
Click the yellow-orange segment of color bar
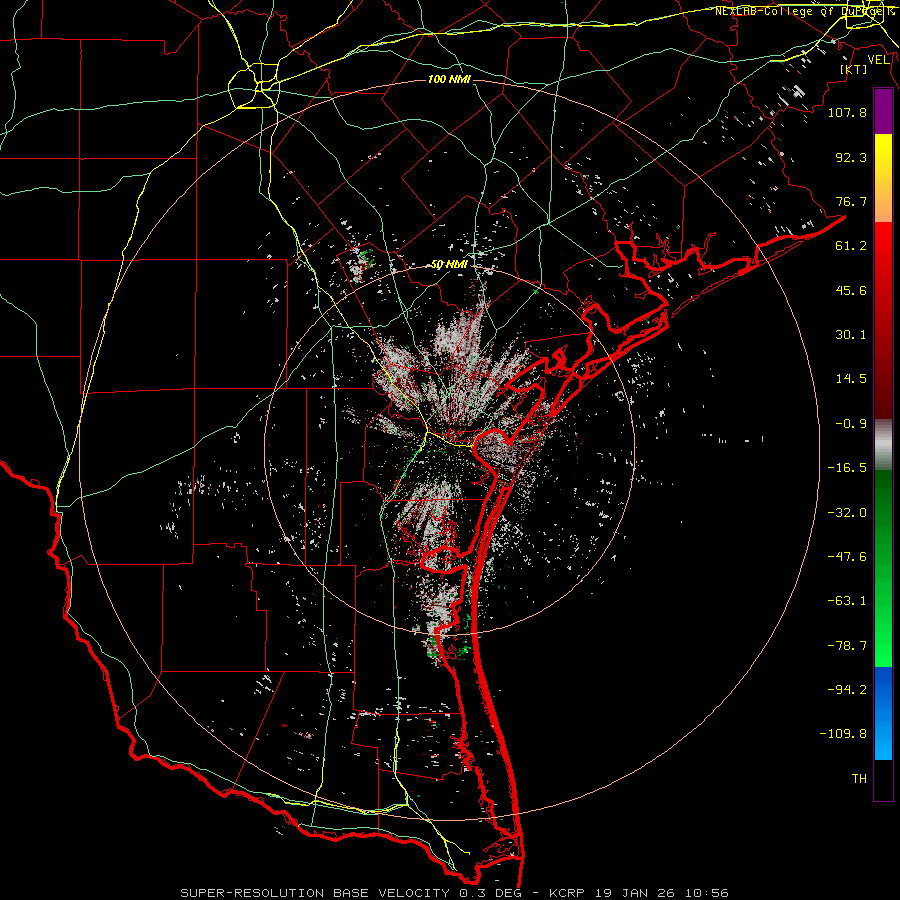[883, 178]
